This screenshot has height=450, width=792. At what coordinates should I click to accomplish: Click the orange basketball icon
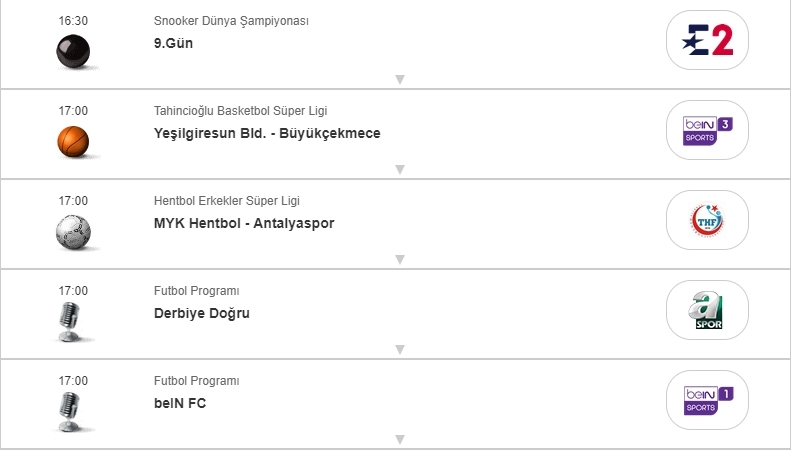pyautogui.click(x=73, y=141)
